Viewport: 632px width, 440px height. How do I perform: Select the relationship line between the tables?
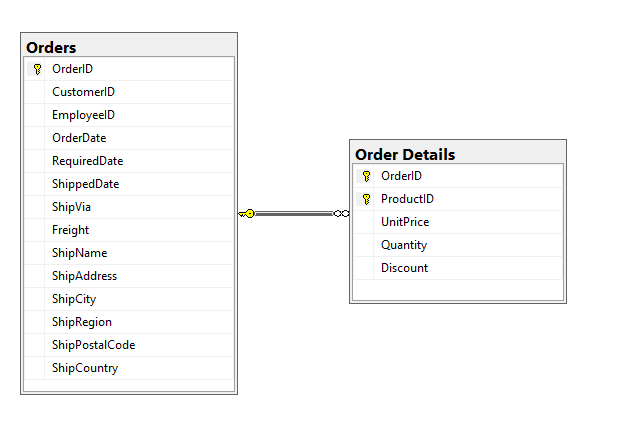pos(294,214)
